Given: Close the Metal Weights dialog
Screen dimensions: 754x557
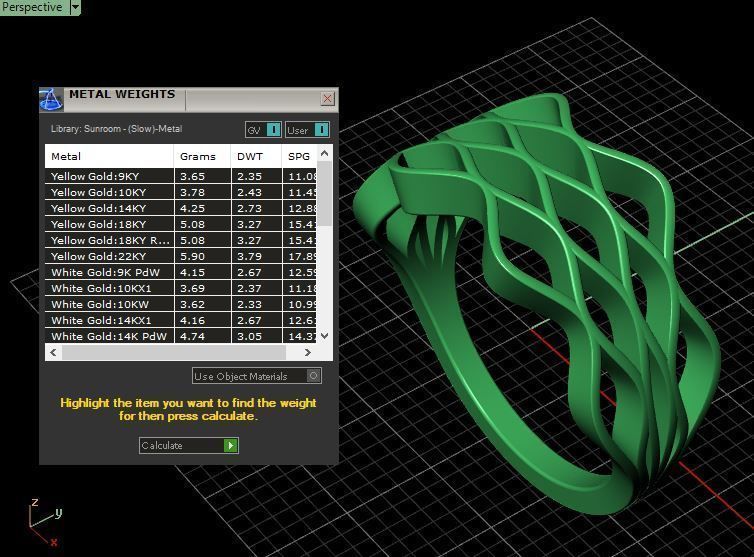Looking at the screenshot, I should click(x=327, y=99).
